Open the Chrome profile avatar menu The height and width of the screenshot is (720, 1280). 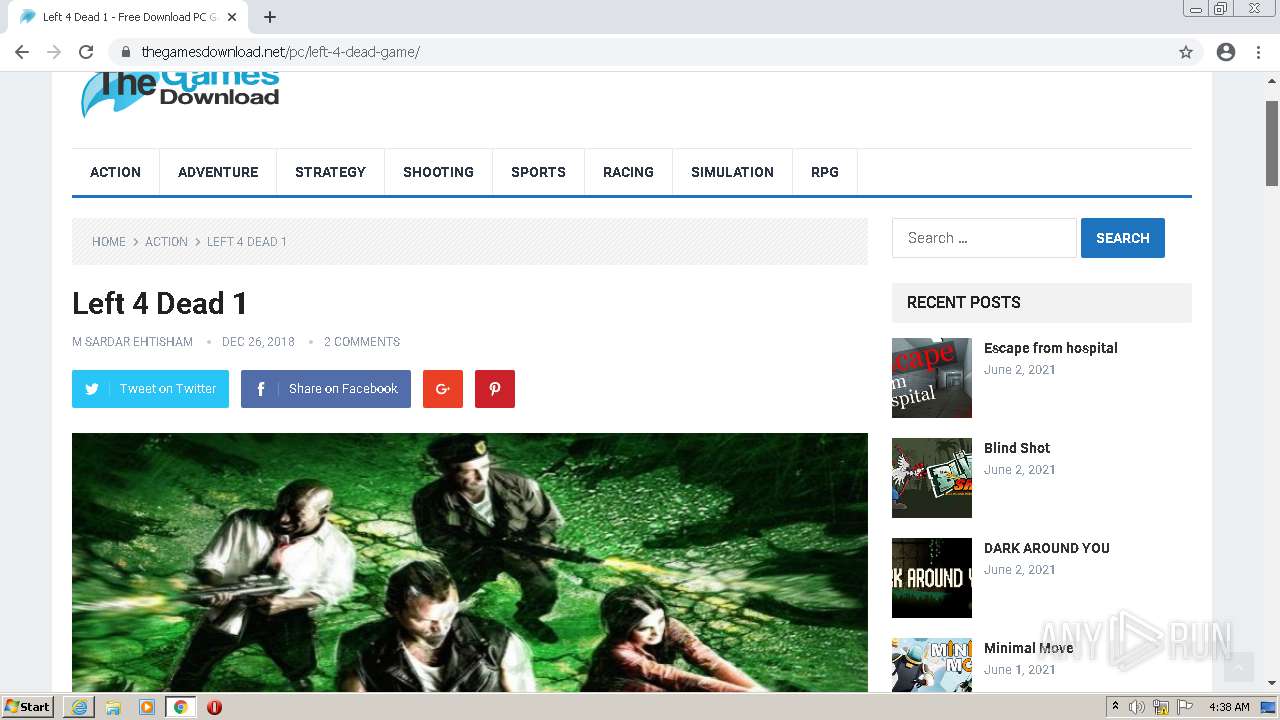(1226, 52)
